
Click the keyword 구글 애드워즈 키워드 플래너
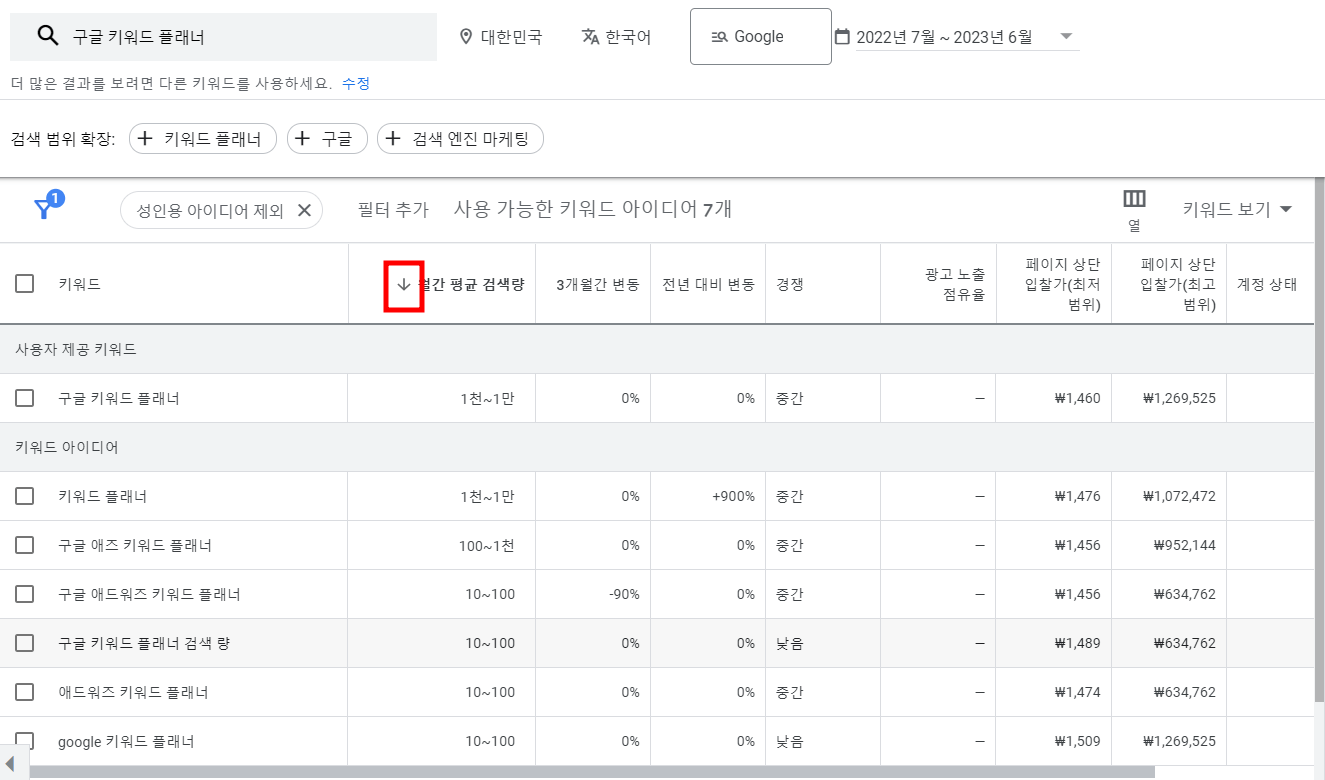click(149, 594)
